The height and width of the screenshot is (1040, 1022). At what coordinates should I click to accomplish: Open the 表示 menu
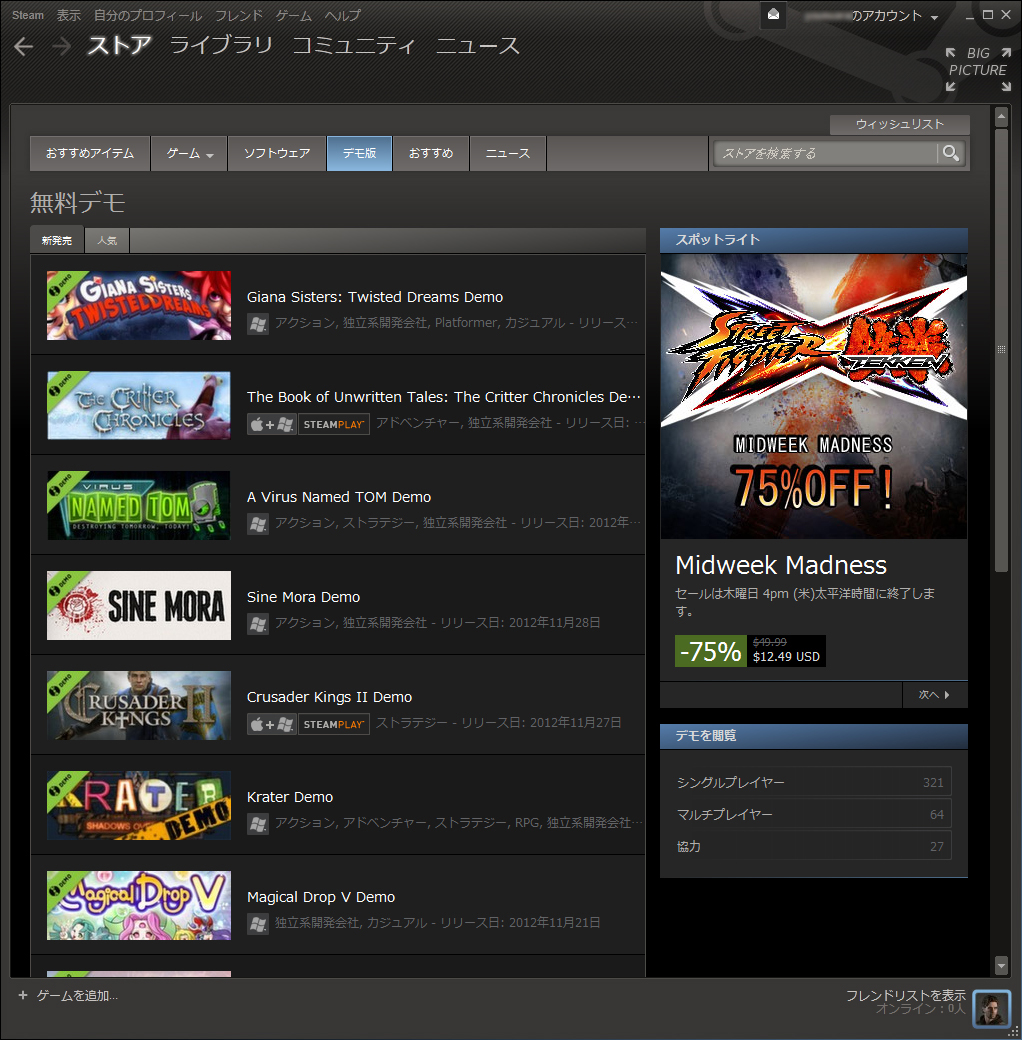pyautogui.click(x=68, y=15)
